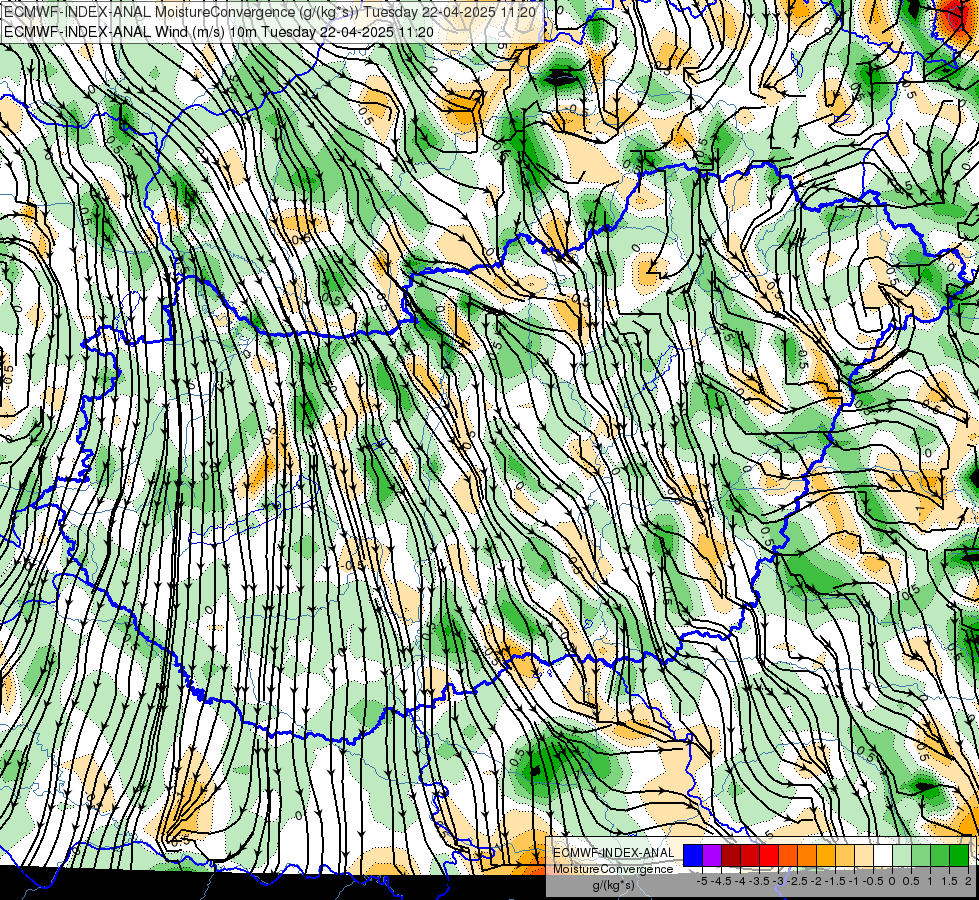This screenshot has width=979, height=900.
Task: Click the '-5' tick label in legend
Action: pos(702,881)
